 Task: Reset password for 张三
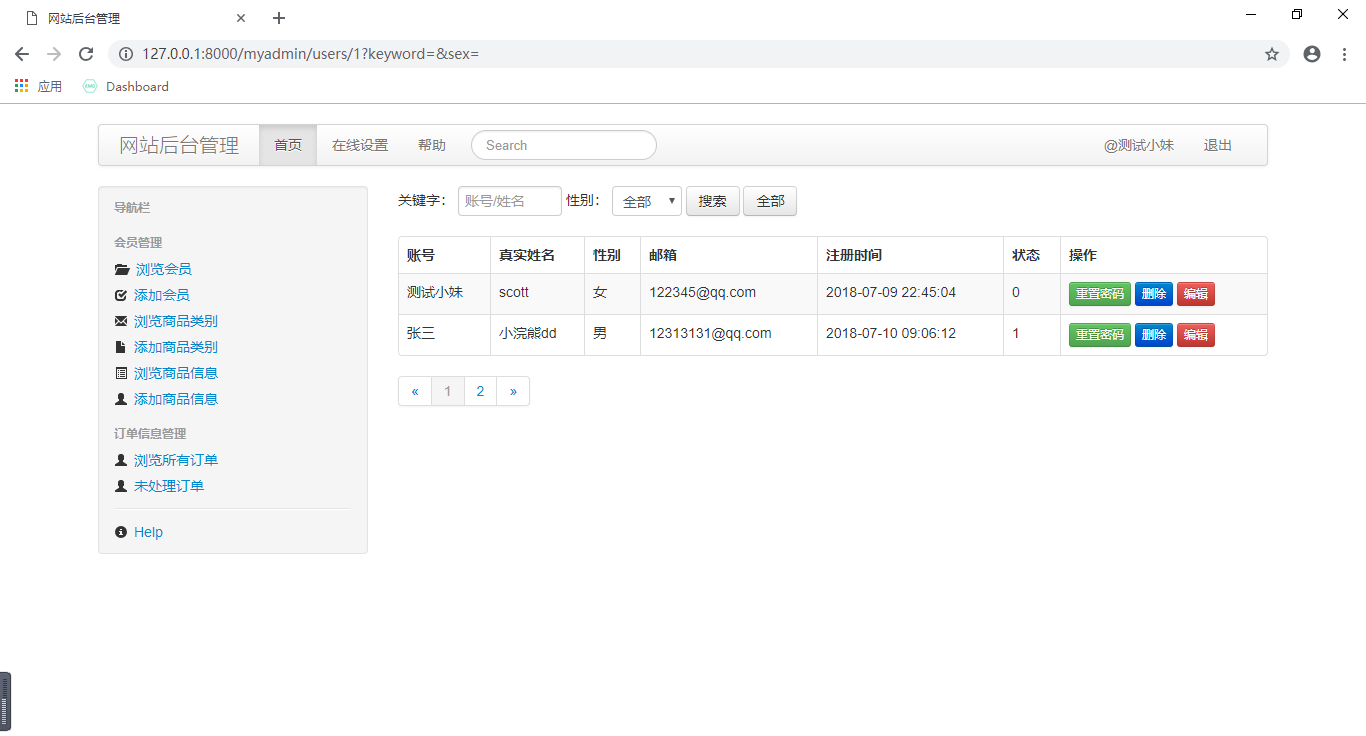point(1100,335)
